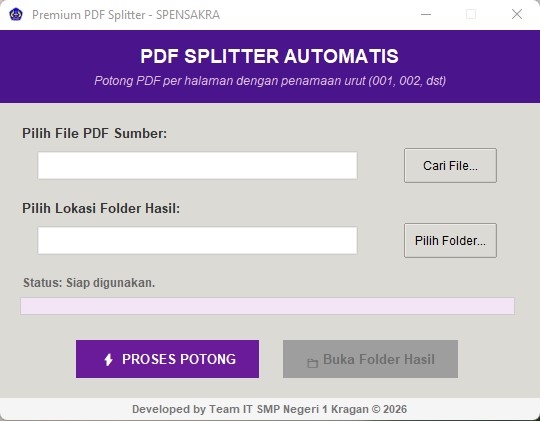
Task: Start splitting with PROSES POTONG button
Action: 167,359
